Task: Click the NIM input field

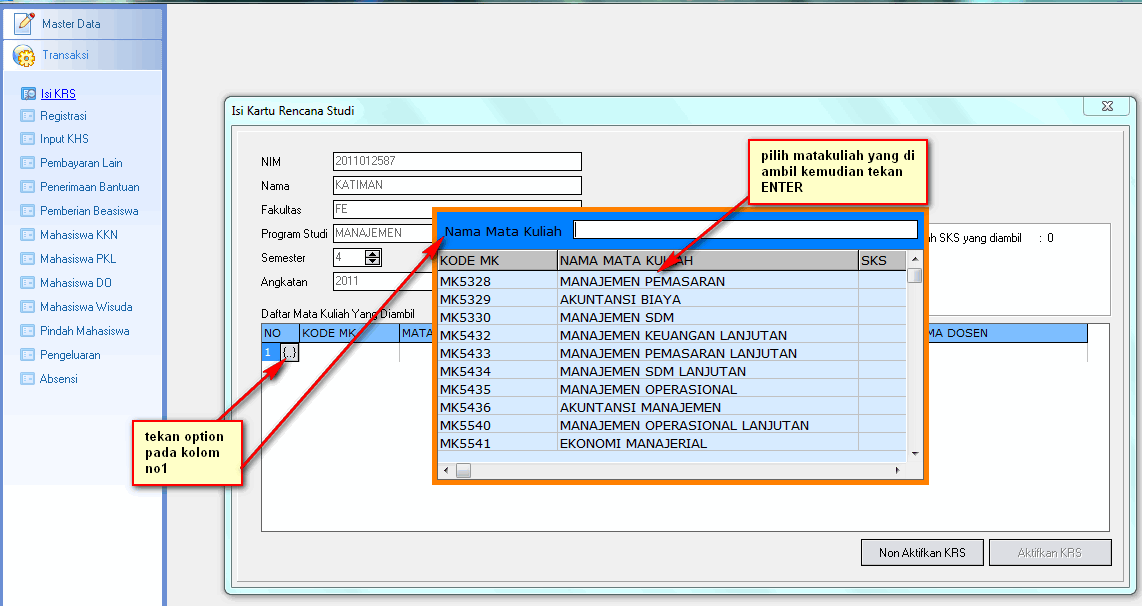Action: point(457,161)
